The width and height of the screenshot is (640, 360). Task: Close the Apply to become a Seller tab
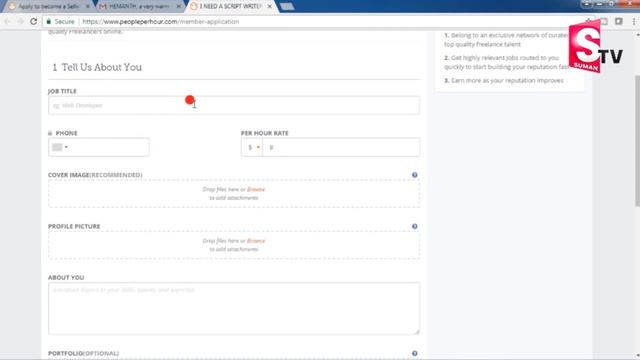click(x=87, y=7)
